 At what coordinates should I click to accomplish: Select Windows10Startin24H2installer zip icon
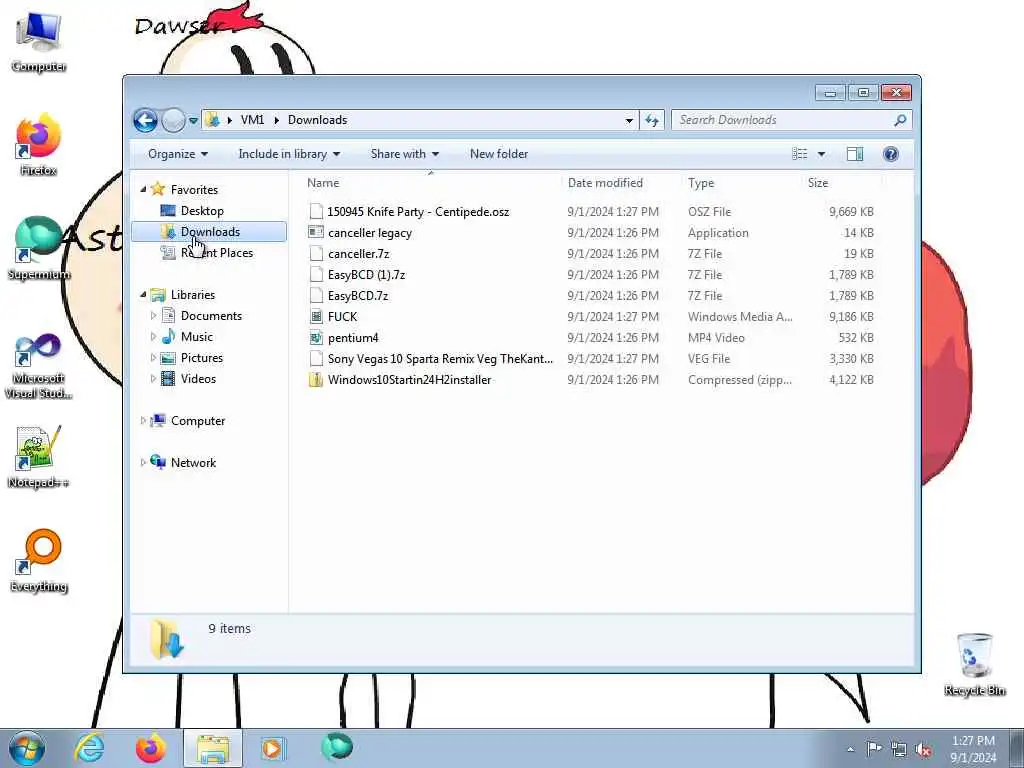(316, 379)
